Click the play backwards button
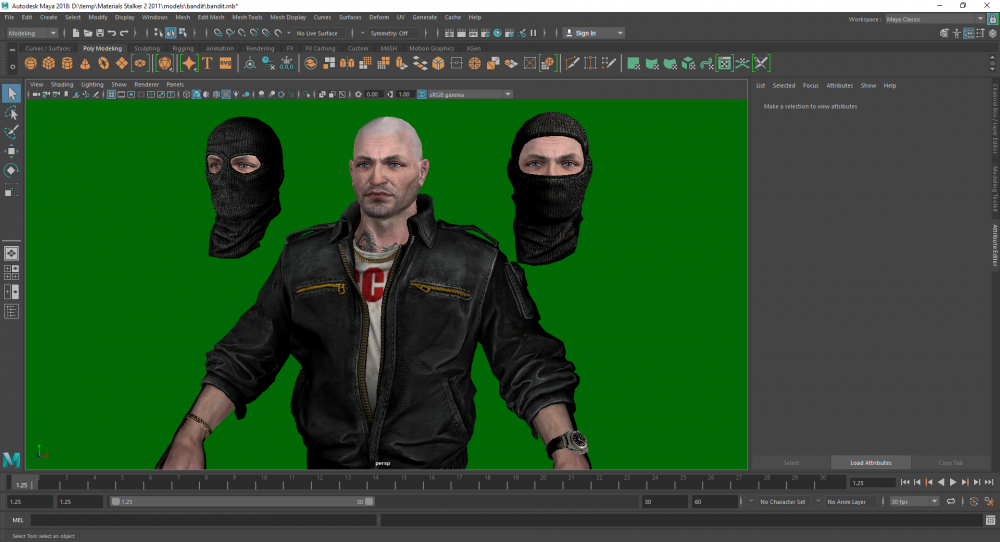 [941, 483]
